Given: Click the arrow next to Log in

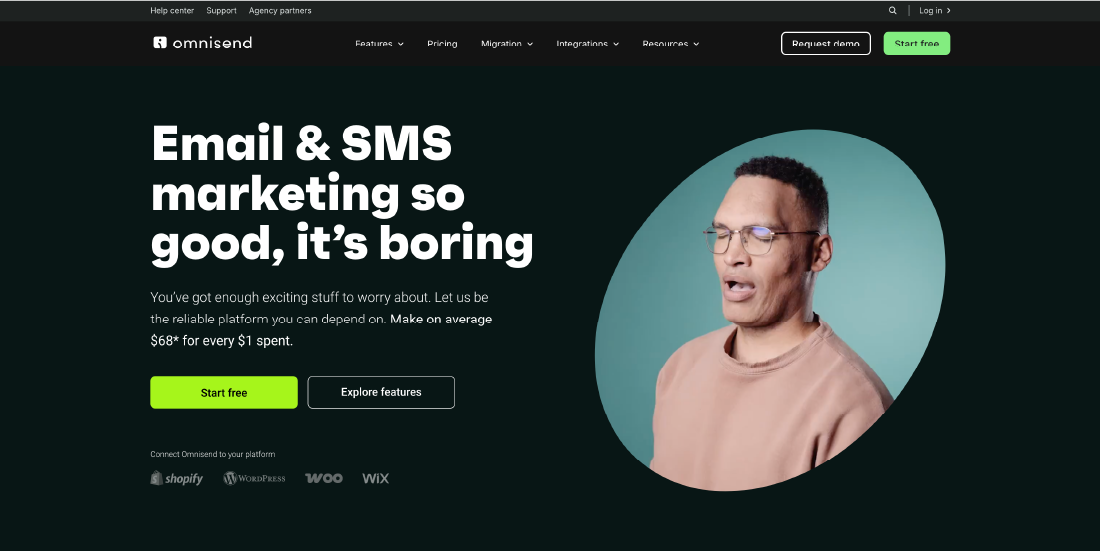Looking at the screenshot, I should [948, 11].
